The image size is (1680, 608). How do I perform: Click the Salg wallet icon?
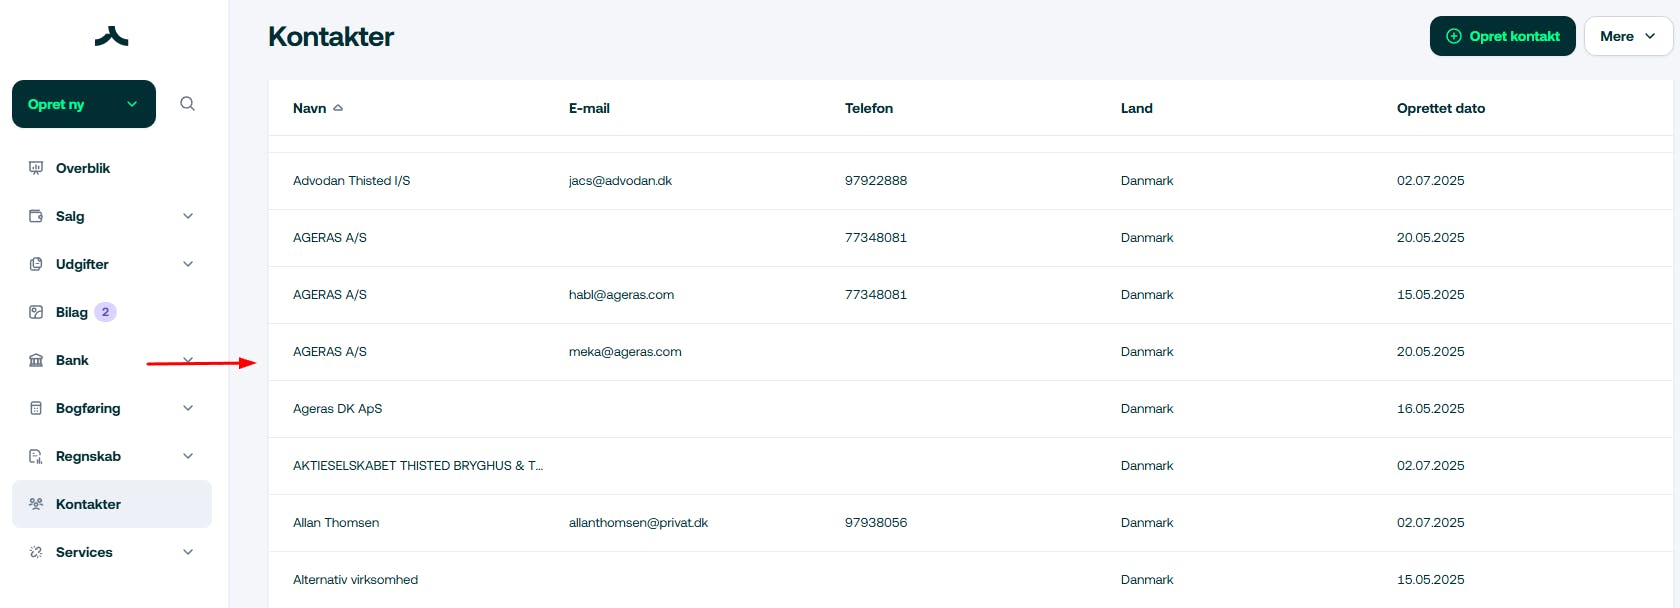(36, 216)
